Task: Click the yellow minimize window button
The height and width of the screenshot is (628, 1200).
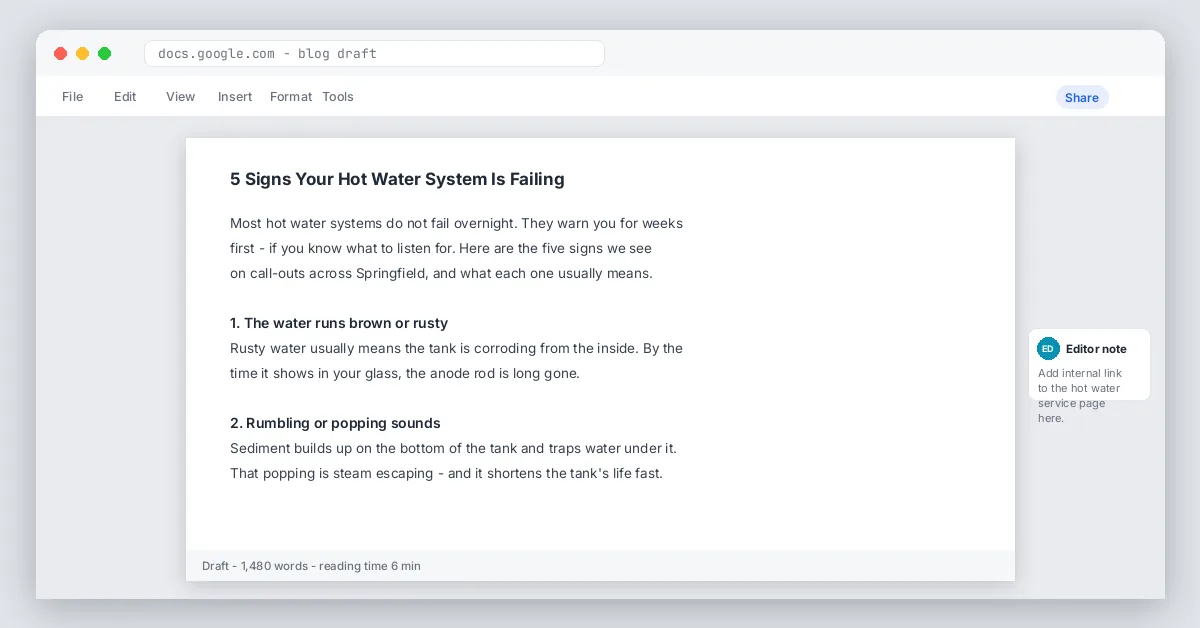Action: click(x=83, y=53)
